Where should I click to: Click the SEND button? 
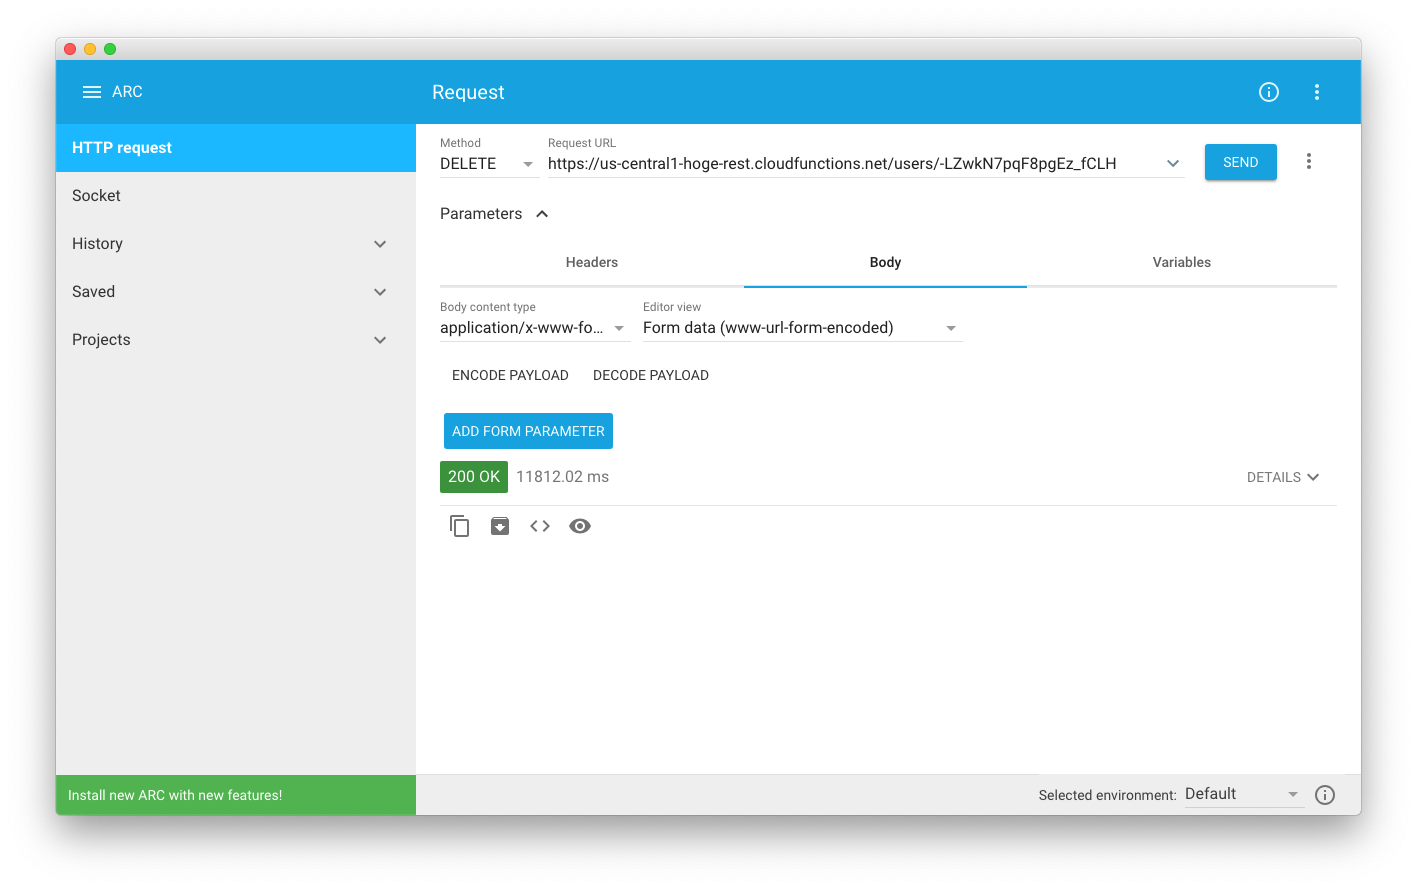[1241, 162]
